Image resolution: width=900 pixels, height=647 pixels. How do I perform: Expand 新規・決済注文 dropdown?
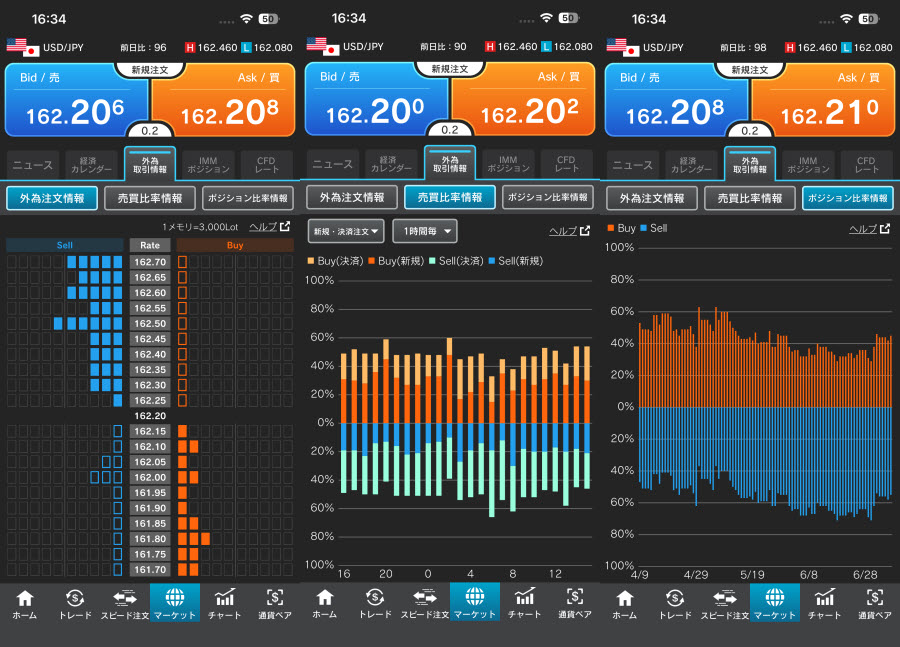346,231
